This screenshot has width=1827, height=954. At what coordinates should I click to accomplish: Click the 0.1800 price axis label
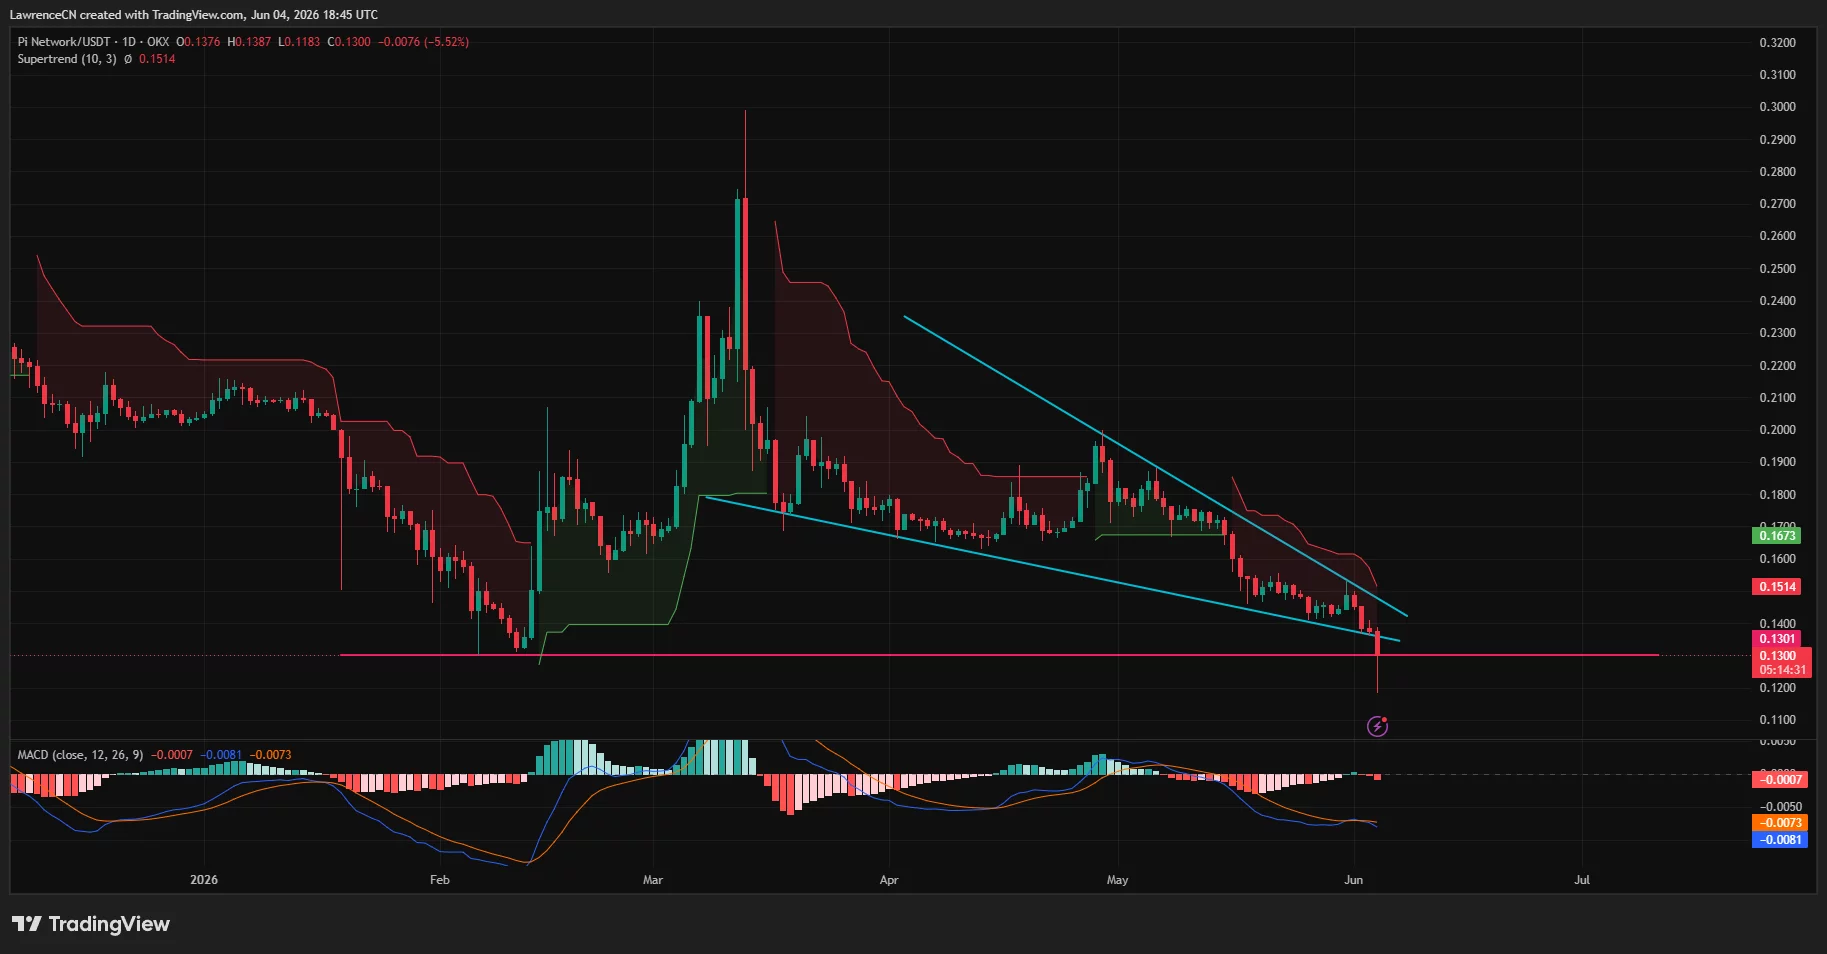coord(1778,495)
